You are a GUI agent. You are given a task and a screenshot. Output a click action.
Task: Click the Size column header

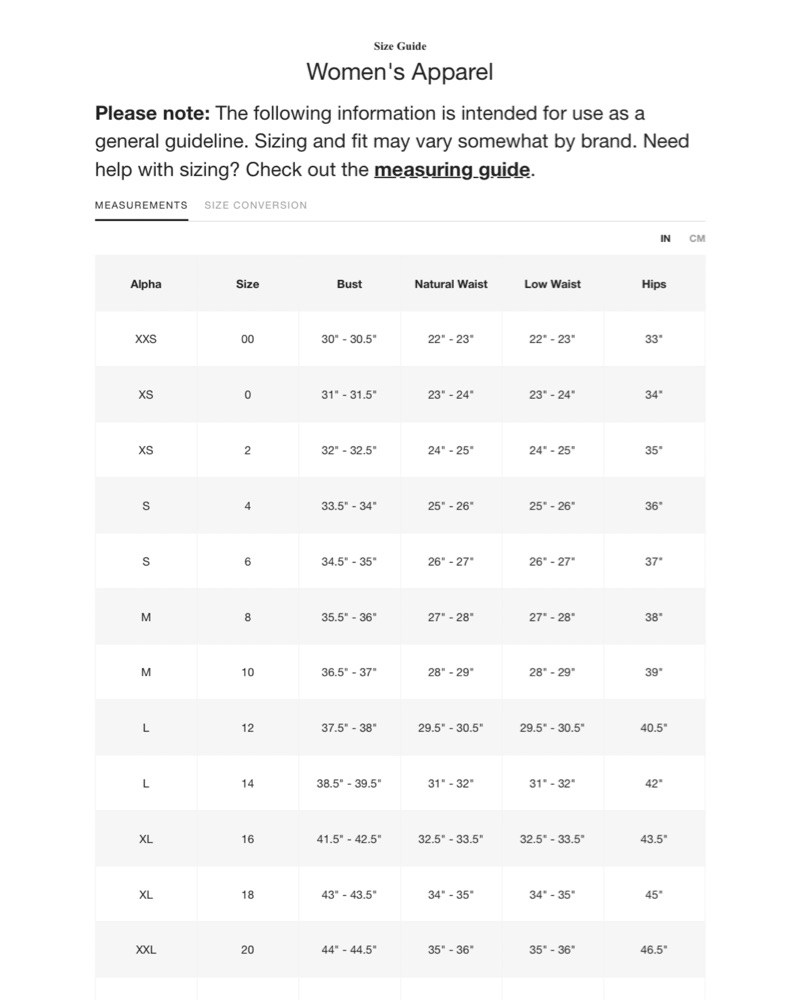pyautogui.click(x=247, y=284)
